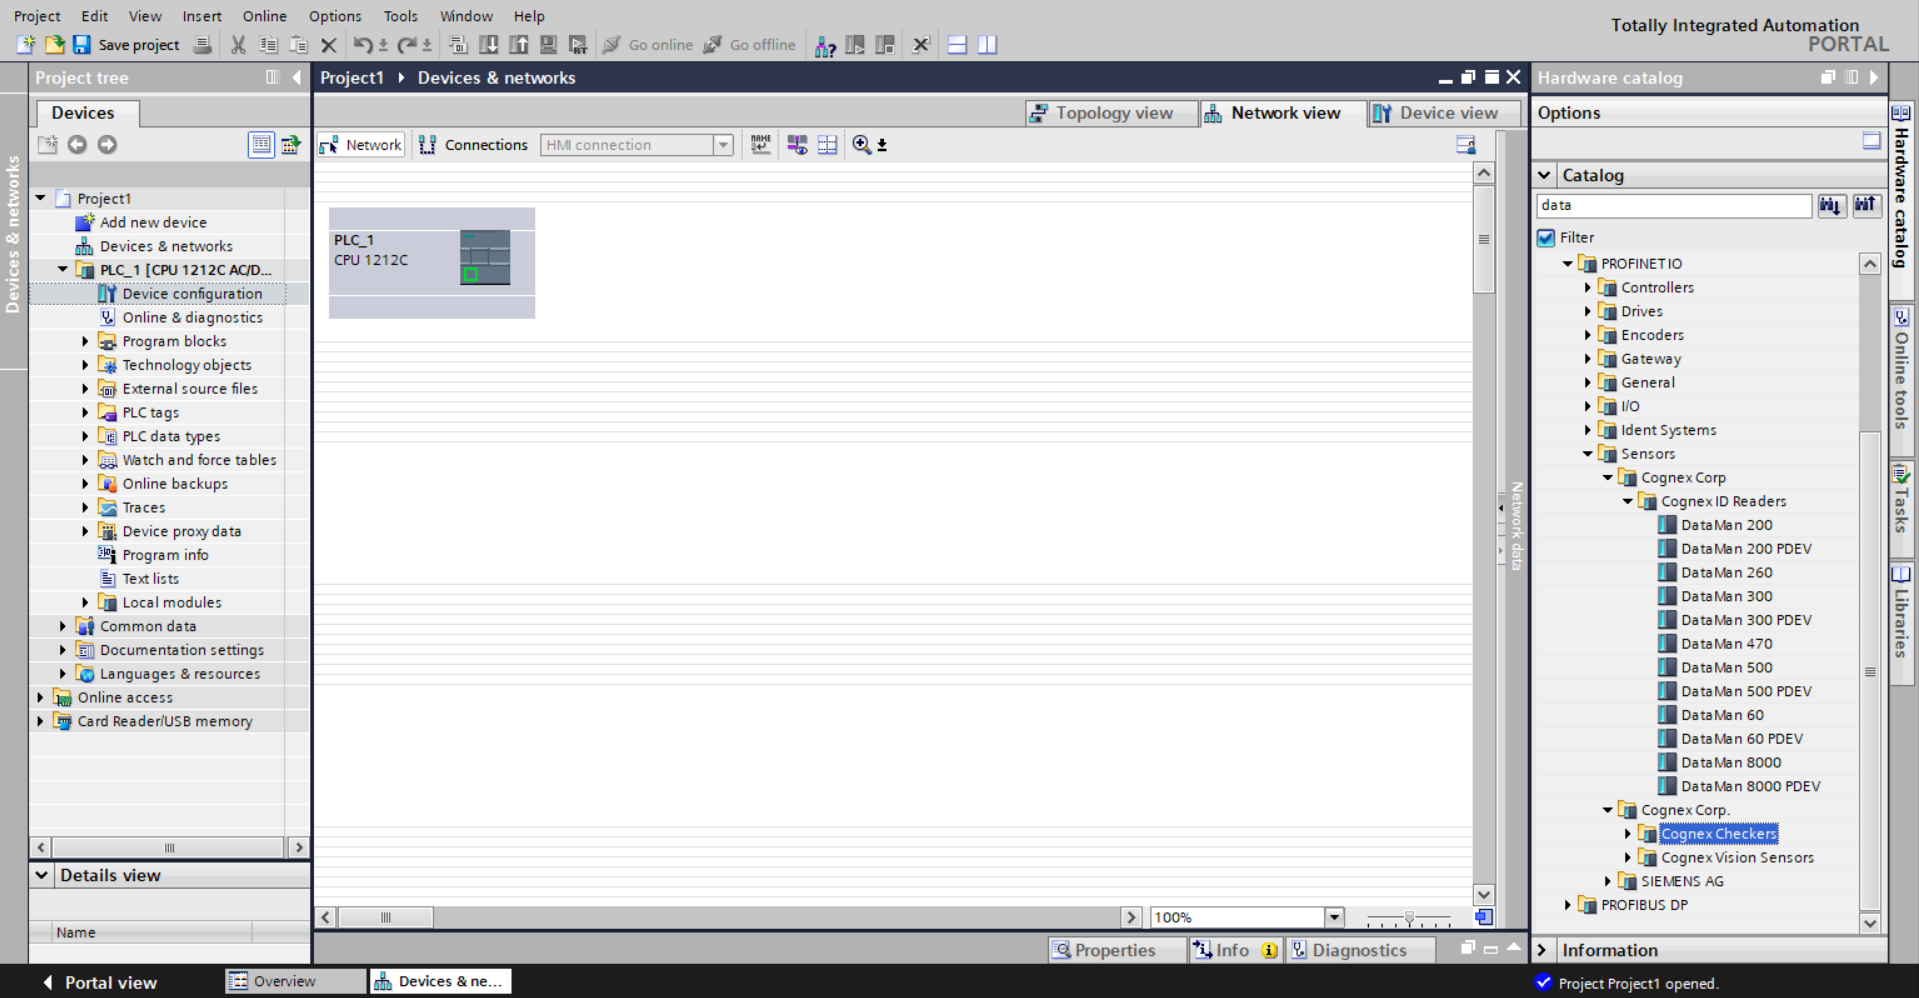Viewport: 1919px width, 998px height.
Task: Click the split editor horizontally icon
Action: click(x=957, y=45)
